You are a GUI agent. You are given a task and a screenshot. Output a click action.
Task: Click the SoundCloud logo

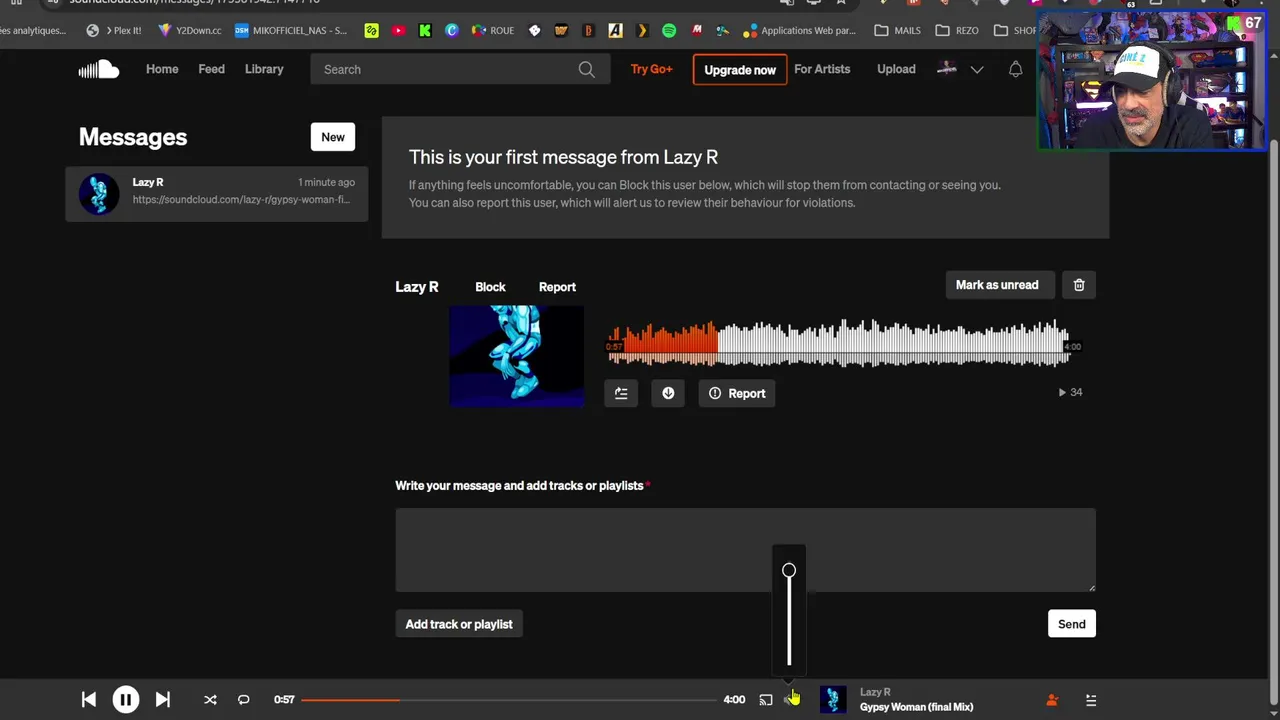pyautogui.click(x=99, y=69)
